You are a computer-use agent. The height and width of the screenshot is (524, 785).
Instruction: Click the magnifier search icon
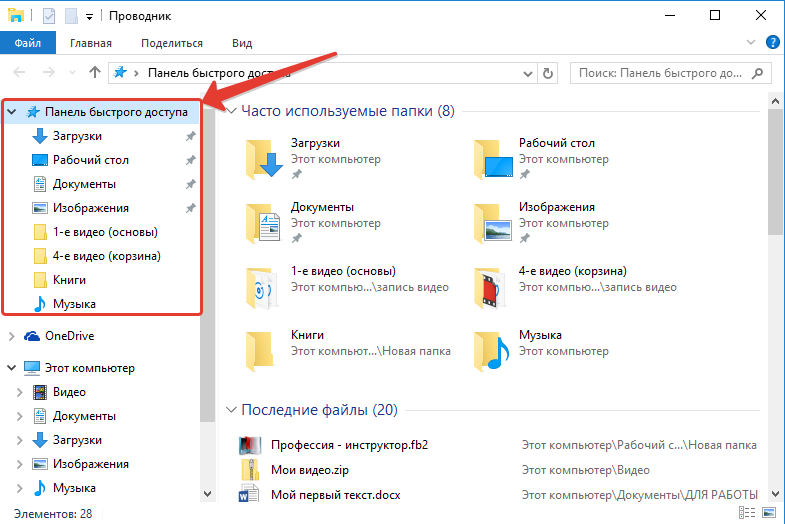point(758,73)
